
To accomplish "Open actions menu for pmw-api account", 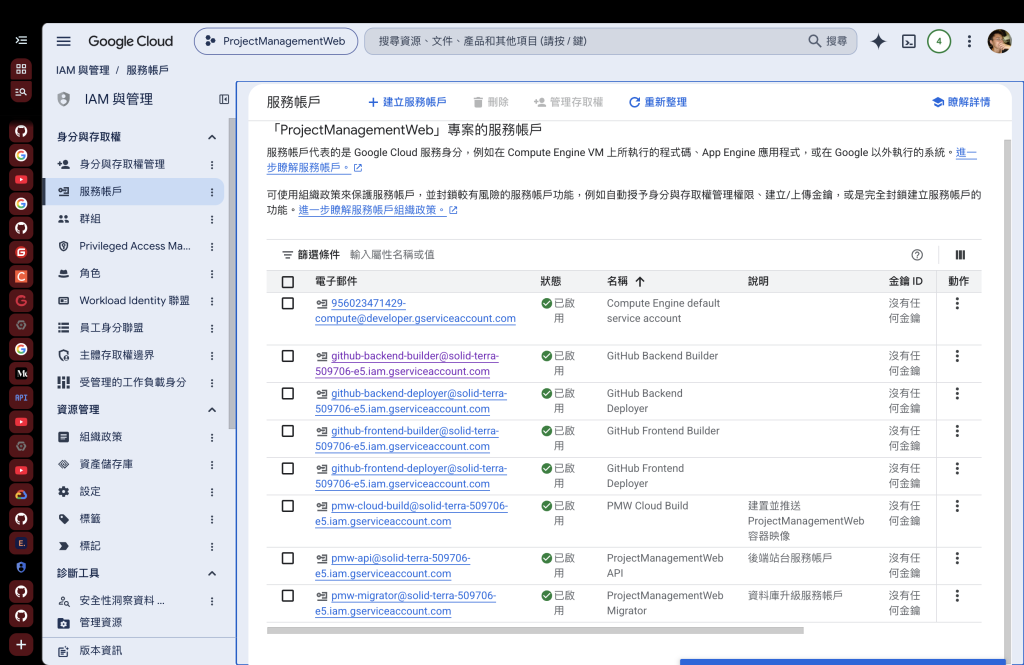I will pos(957,558).
